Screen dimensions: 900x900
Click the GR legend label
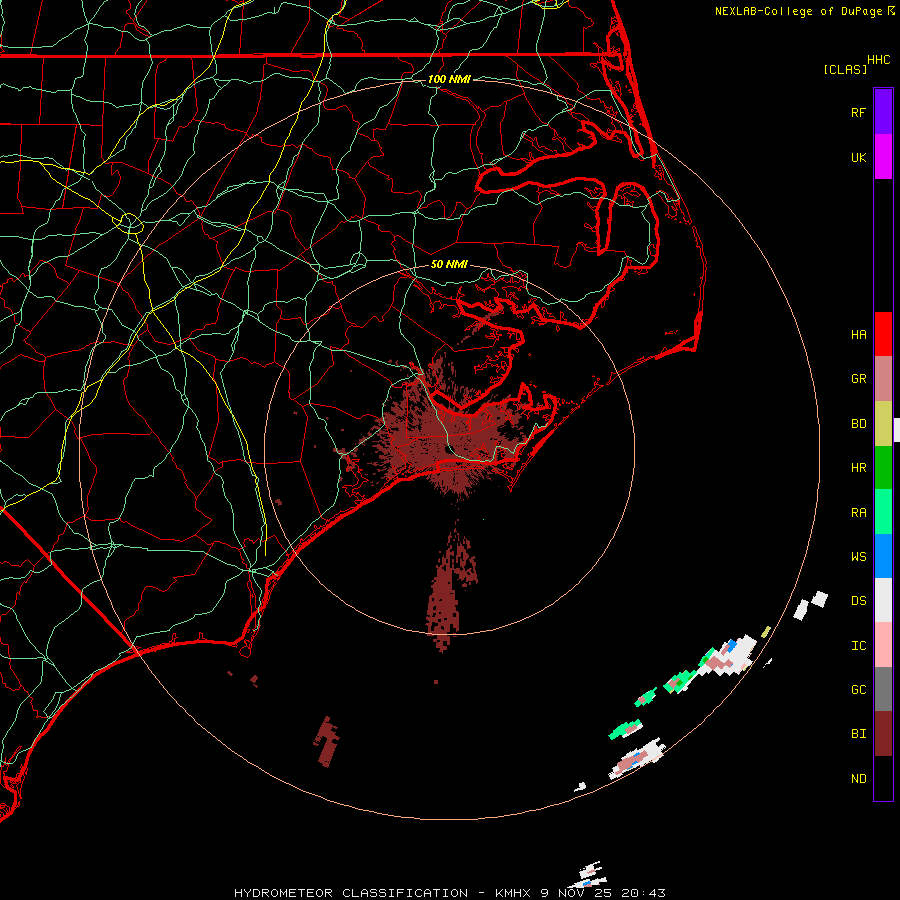[858, 379]
